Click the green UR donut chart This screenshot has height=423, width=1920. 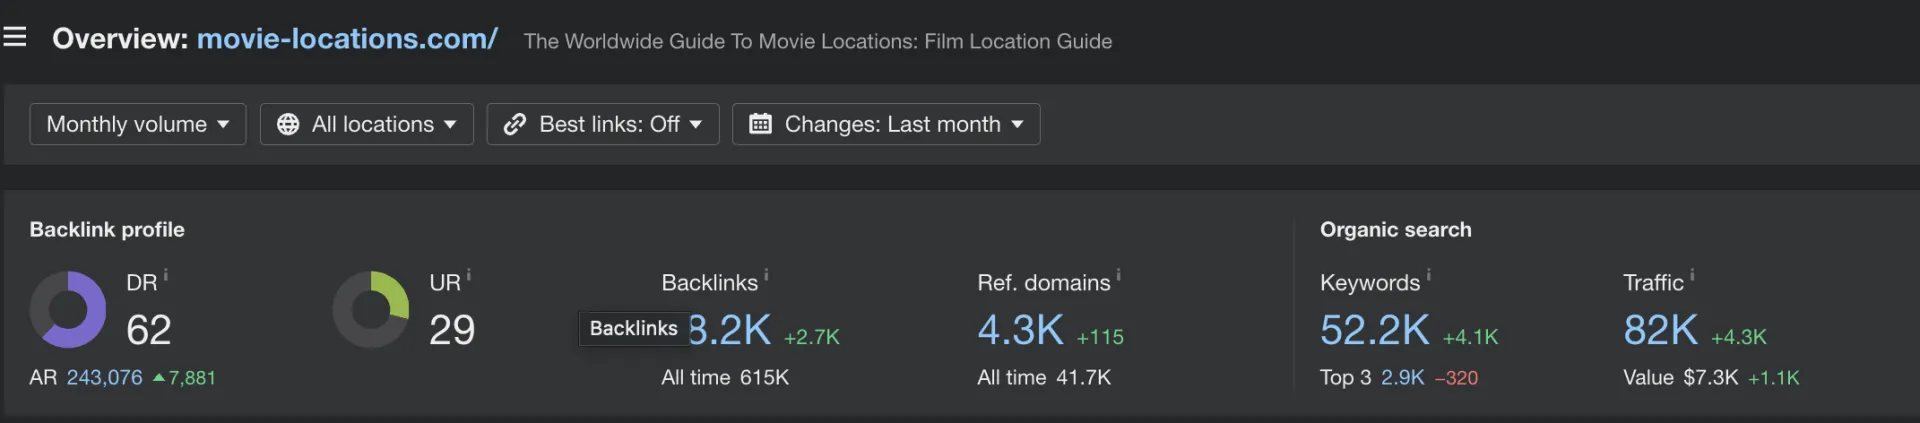(371, 310)
